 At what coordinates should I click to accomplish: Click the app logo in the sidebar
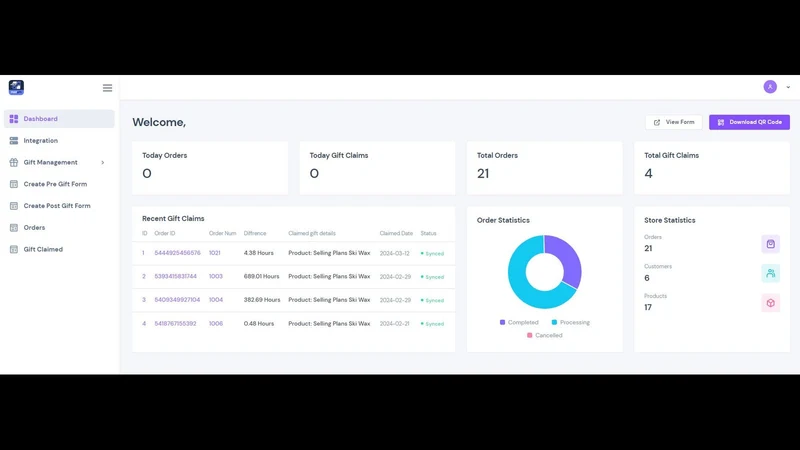16,87
